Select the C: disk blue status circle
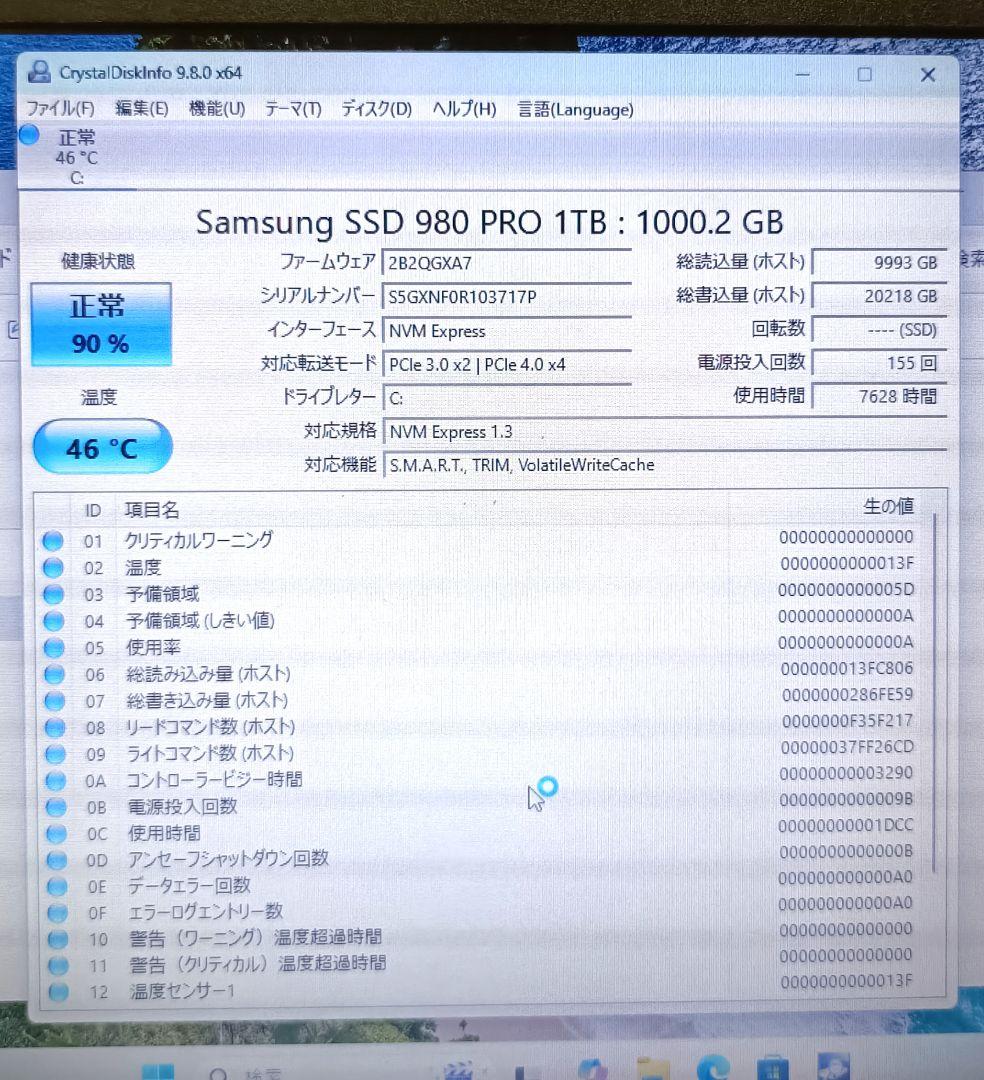This screenshot has height=1080, width=984. pos(29,135)
